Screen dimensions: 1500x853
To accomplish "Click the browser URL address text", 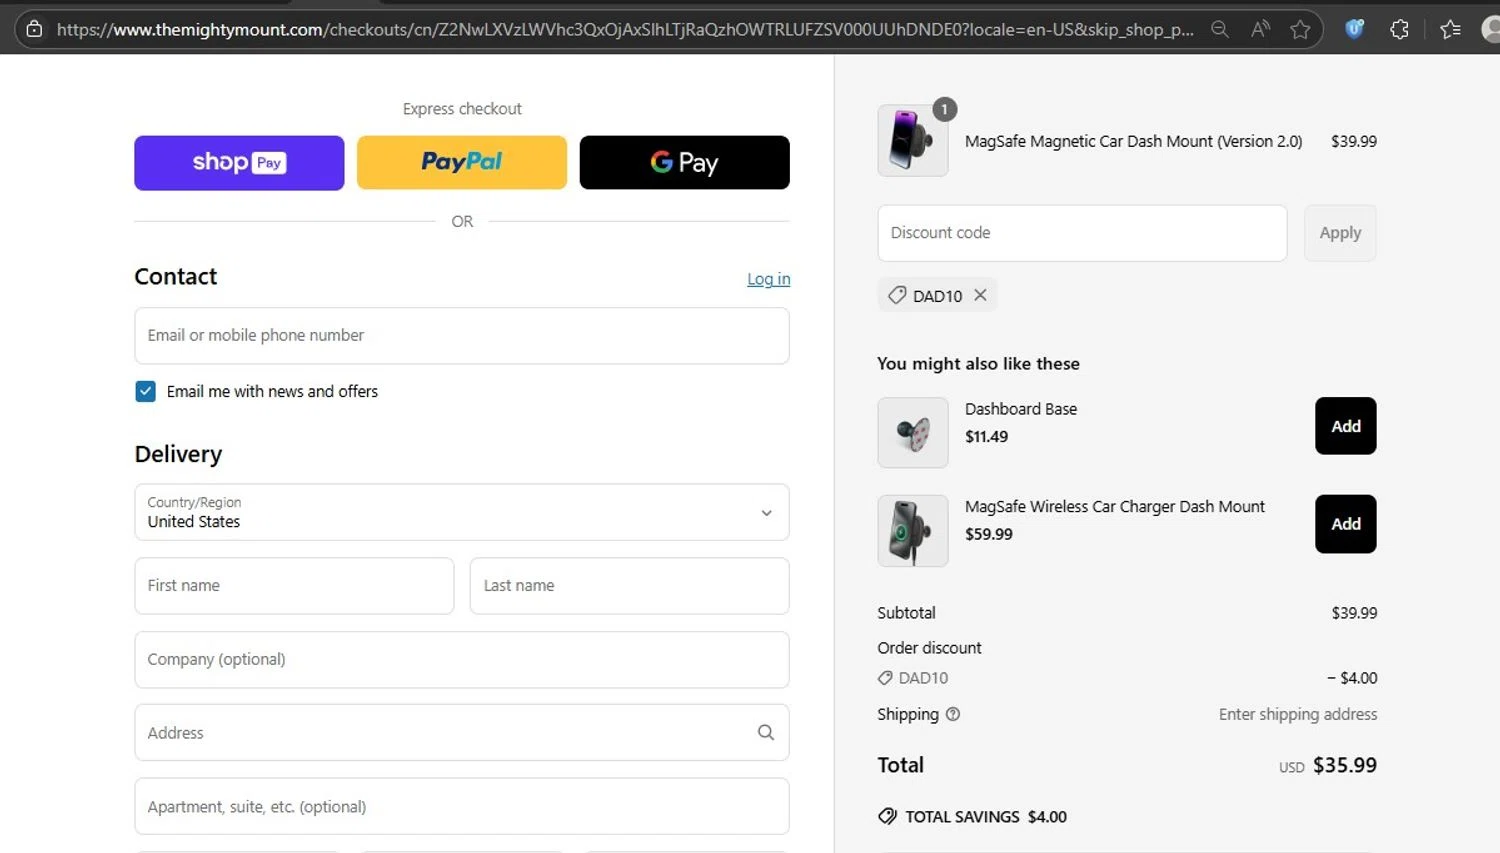I will pyautogui.click(x=625, y=29).
